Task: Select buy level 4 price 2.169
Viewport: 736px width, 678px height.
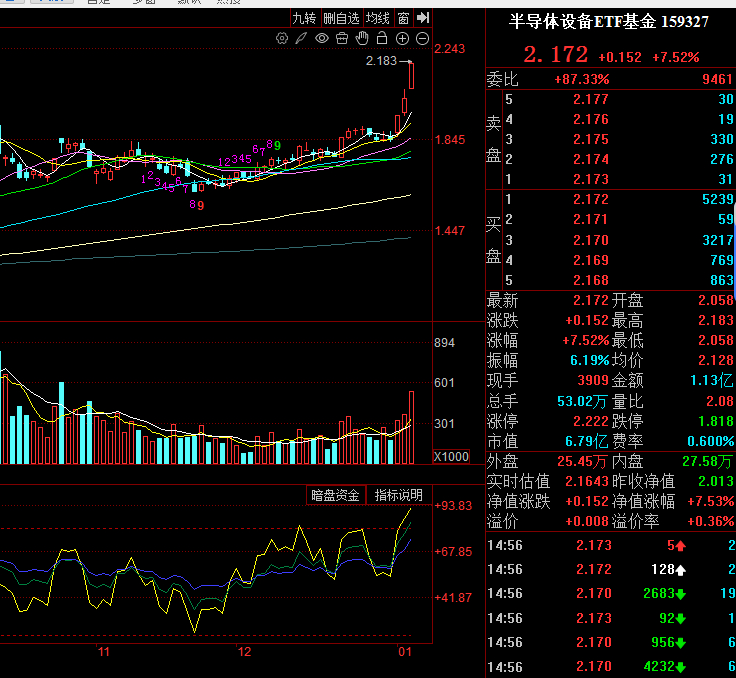Action: tap(590, 260)
